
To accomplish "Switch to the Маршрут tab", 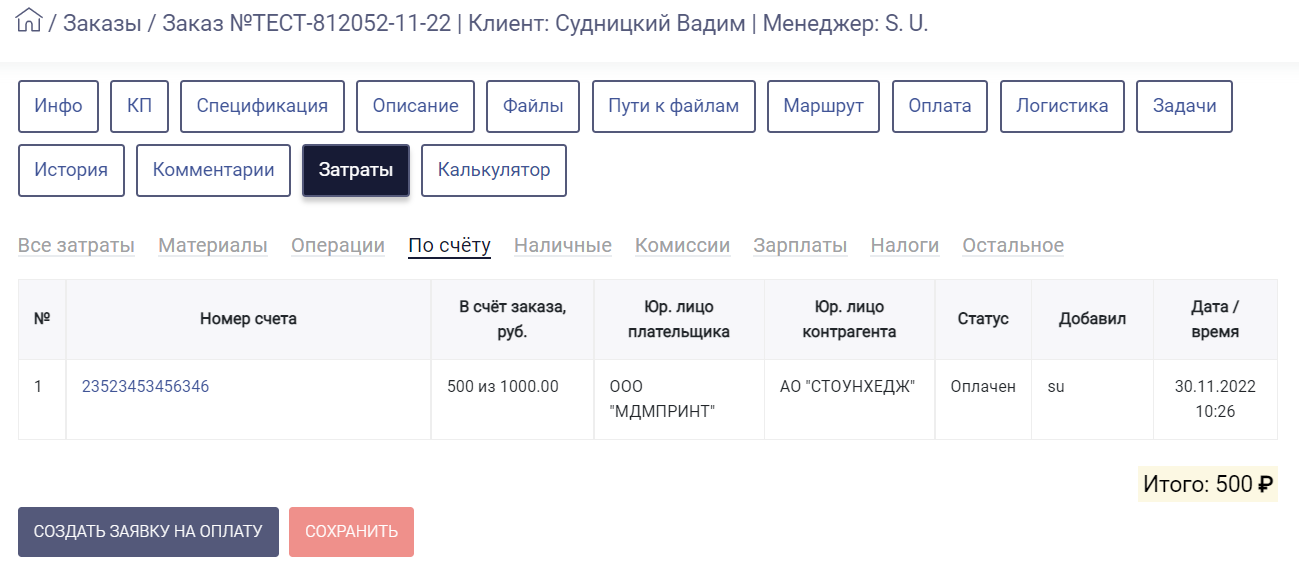I will [x=824, y=106].
